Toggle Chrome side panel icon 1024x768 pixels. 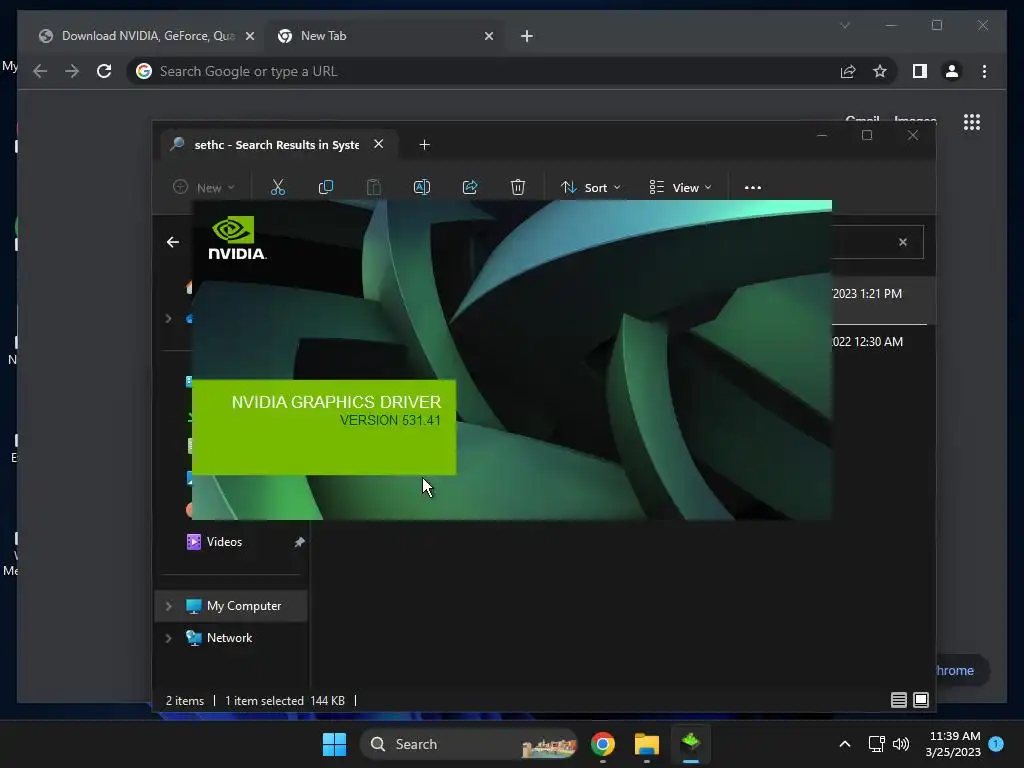click(x=920, y=71)
